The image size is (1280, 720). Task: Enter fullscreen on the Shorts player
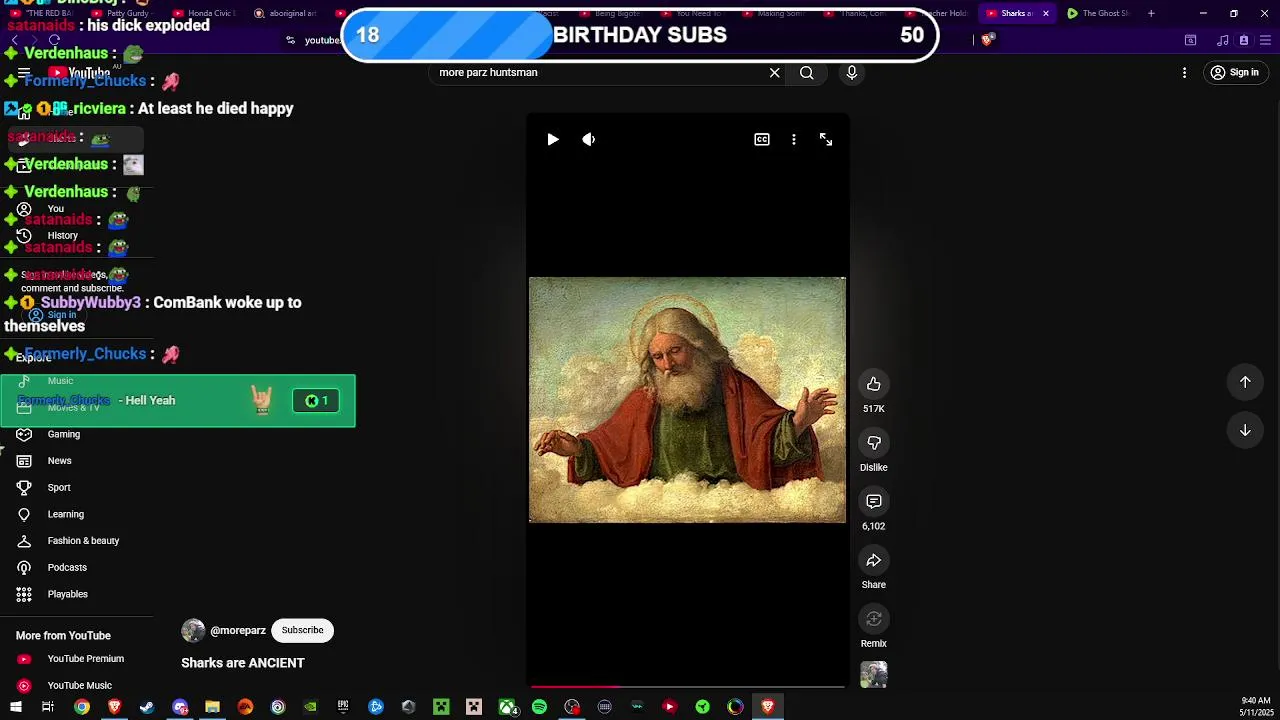click(x=826, y=140)
